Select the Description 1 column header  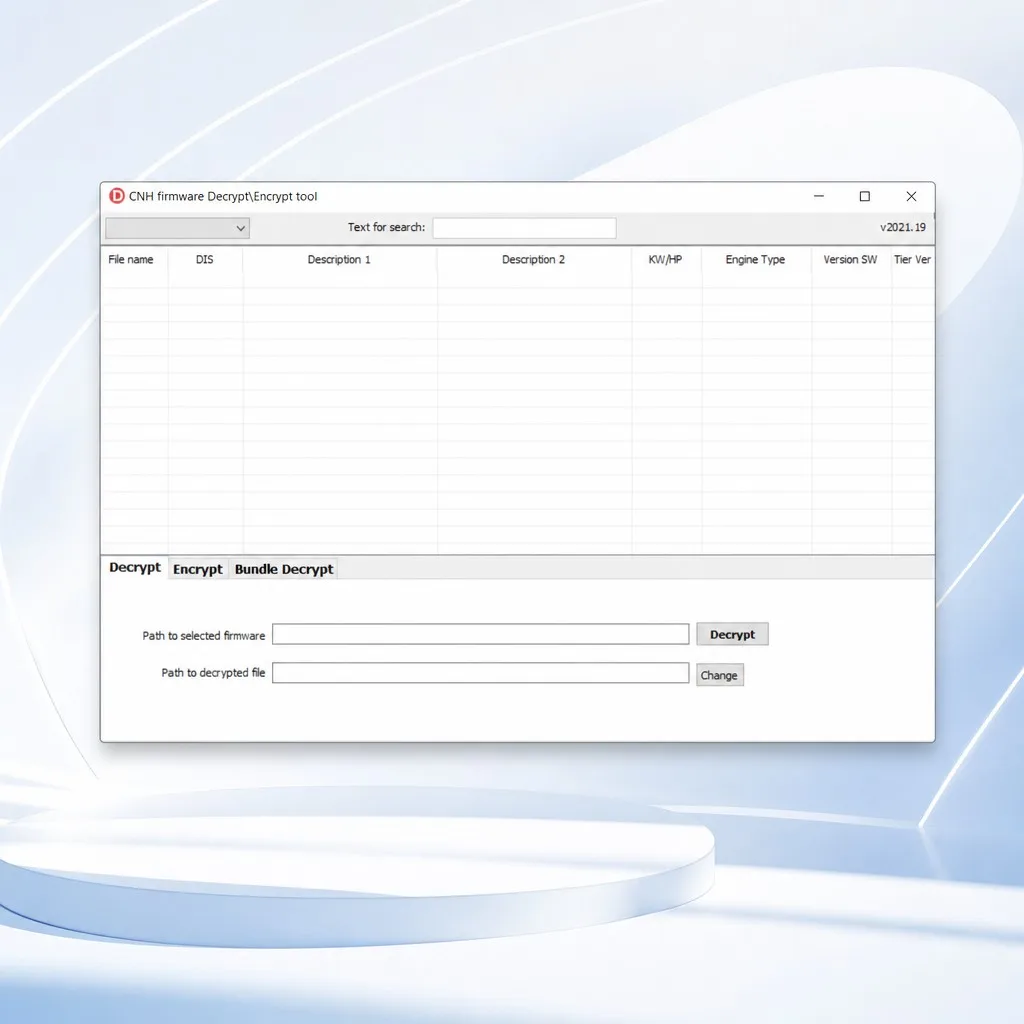click(340, 260)
